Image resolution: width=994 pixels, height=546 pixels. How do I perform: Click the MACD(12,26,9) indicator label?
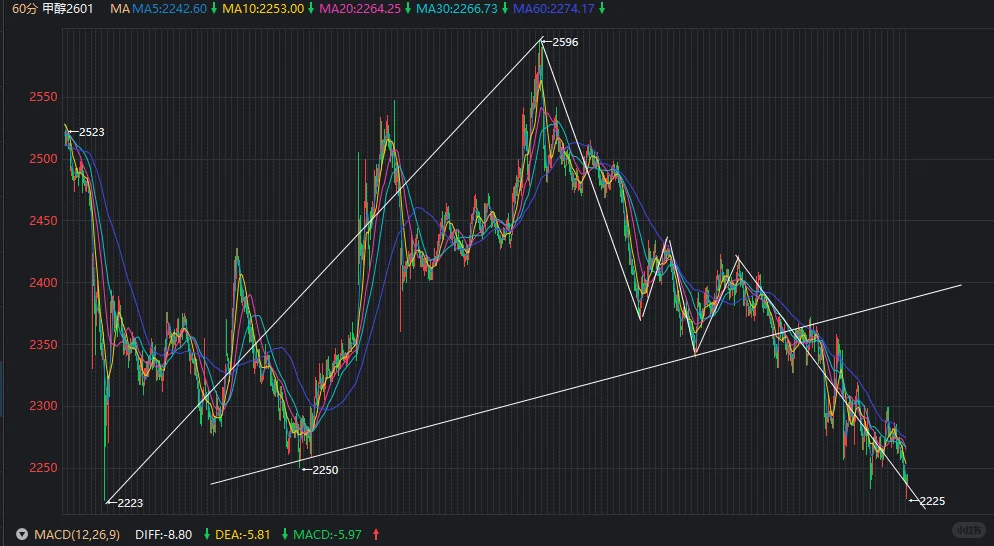point(77,535)
